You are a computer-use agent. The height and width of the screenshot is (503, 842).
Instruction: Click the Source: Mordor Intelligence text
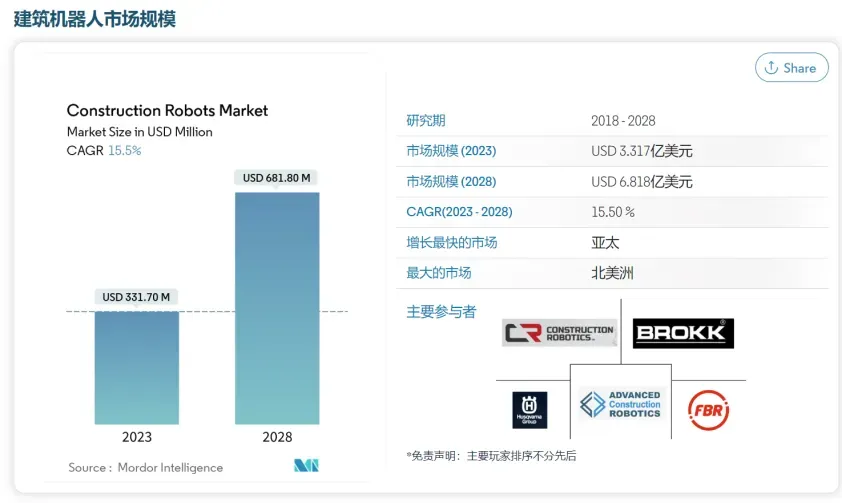point(145,468)
